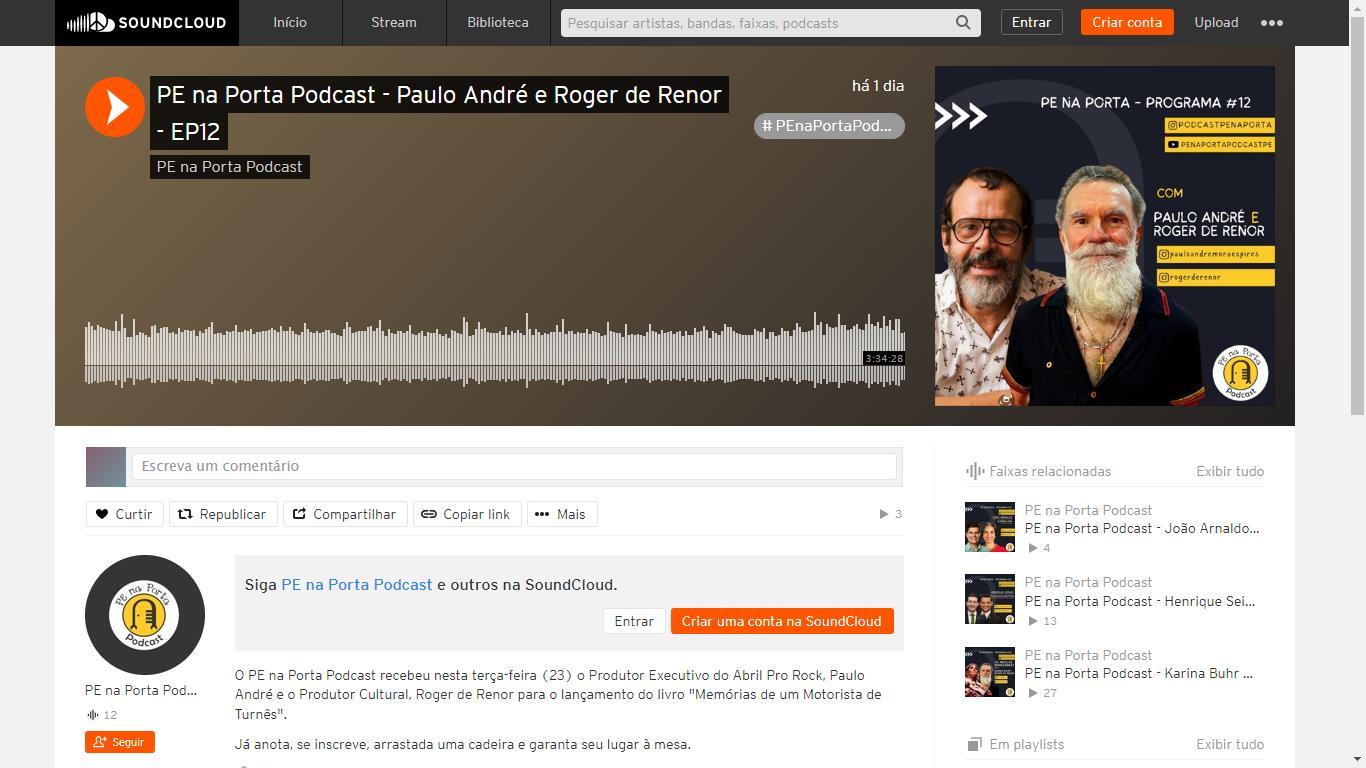Click the commenter avatar beside the comment box
Viewport: 1366px width, 768px height.
coord(106,467)
